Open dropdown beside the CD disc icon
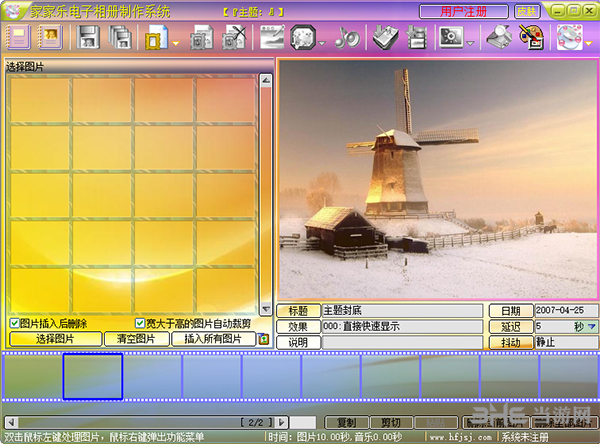Viewport: 600px width, 444px height. 589,43
